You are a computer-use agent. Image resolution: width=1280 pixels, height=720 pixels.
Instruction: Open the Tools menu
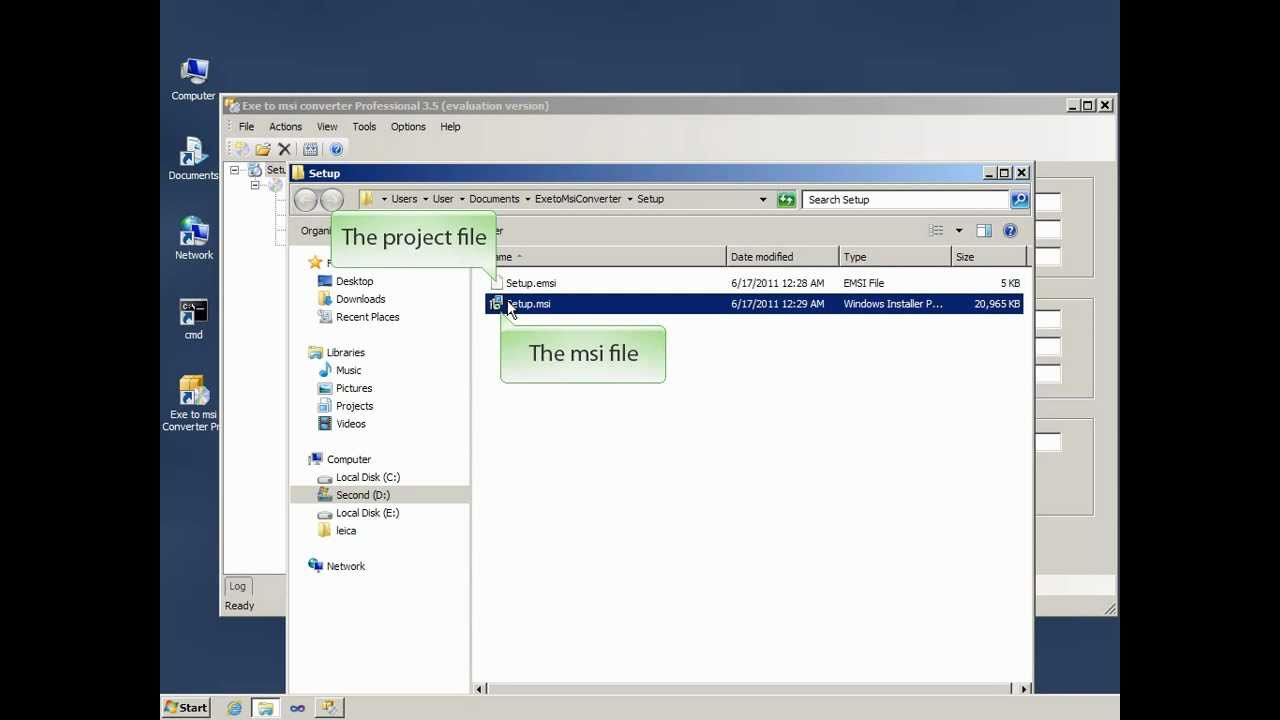[x=364, y=127]
